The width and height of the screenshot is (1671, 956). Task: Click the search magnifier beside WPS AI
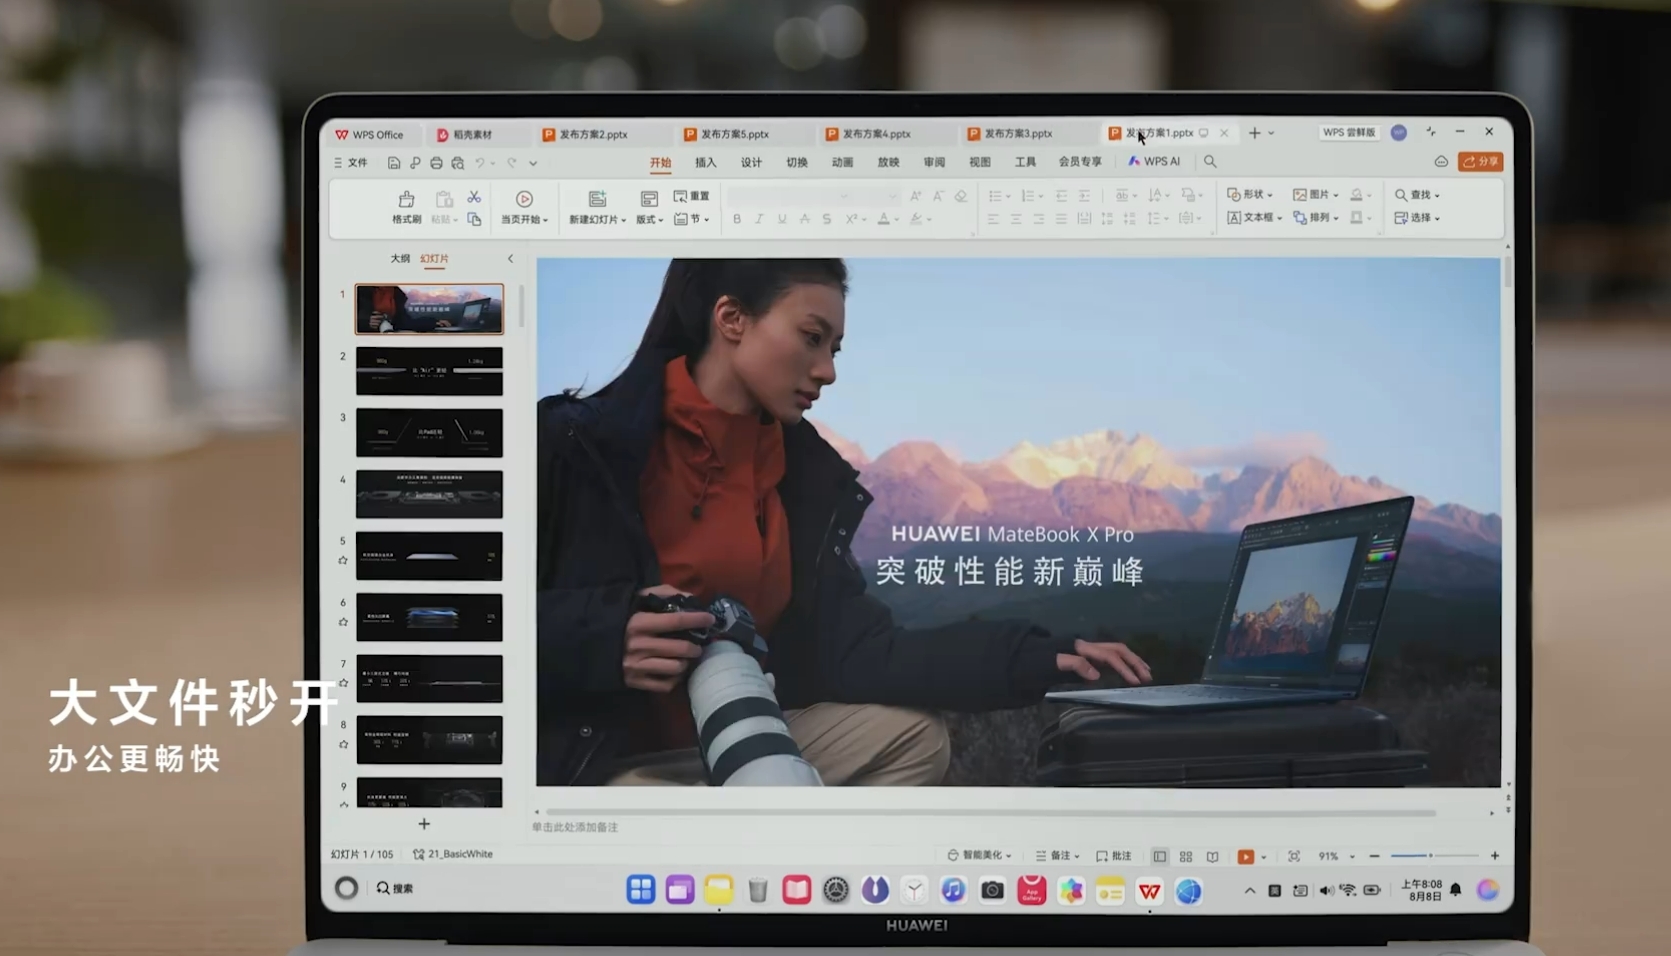(x=1210, y=162)
